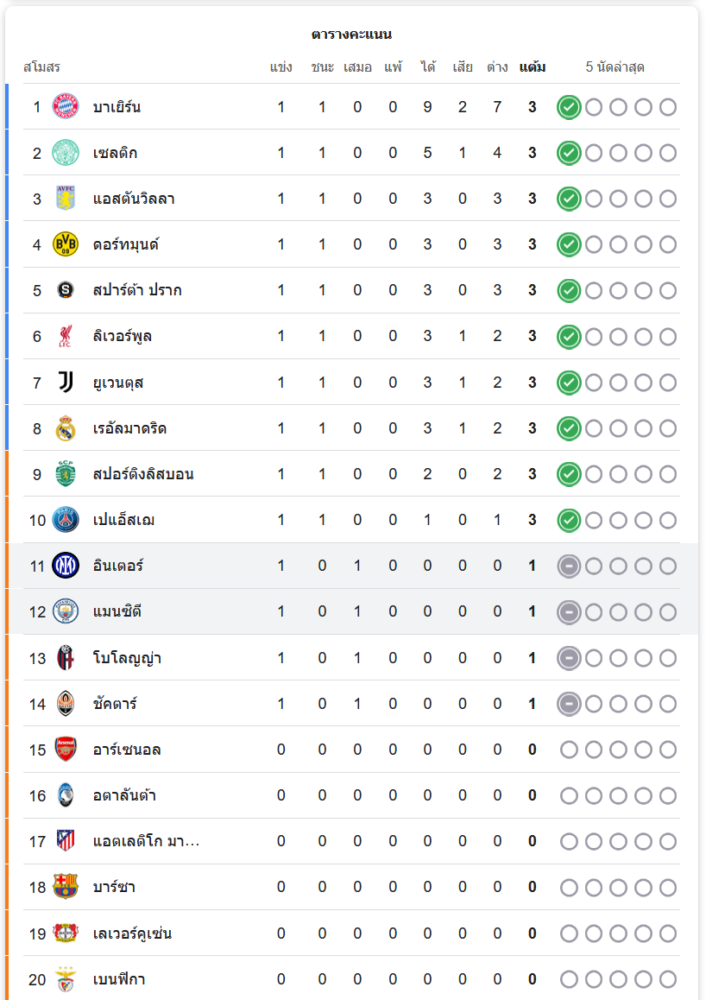Image resolution: width=706 pixels, height=1000 pixels.
Task: Click the Aston Villa club crest
Action: [x=65, y=199]
